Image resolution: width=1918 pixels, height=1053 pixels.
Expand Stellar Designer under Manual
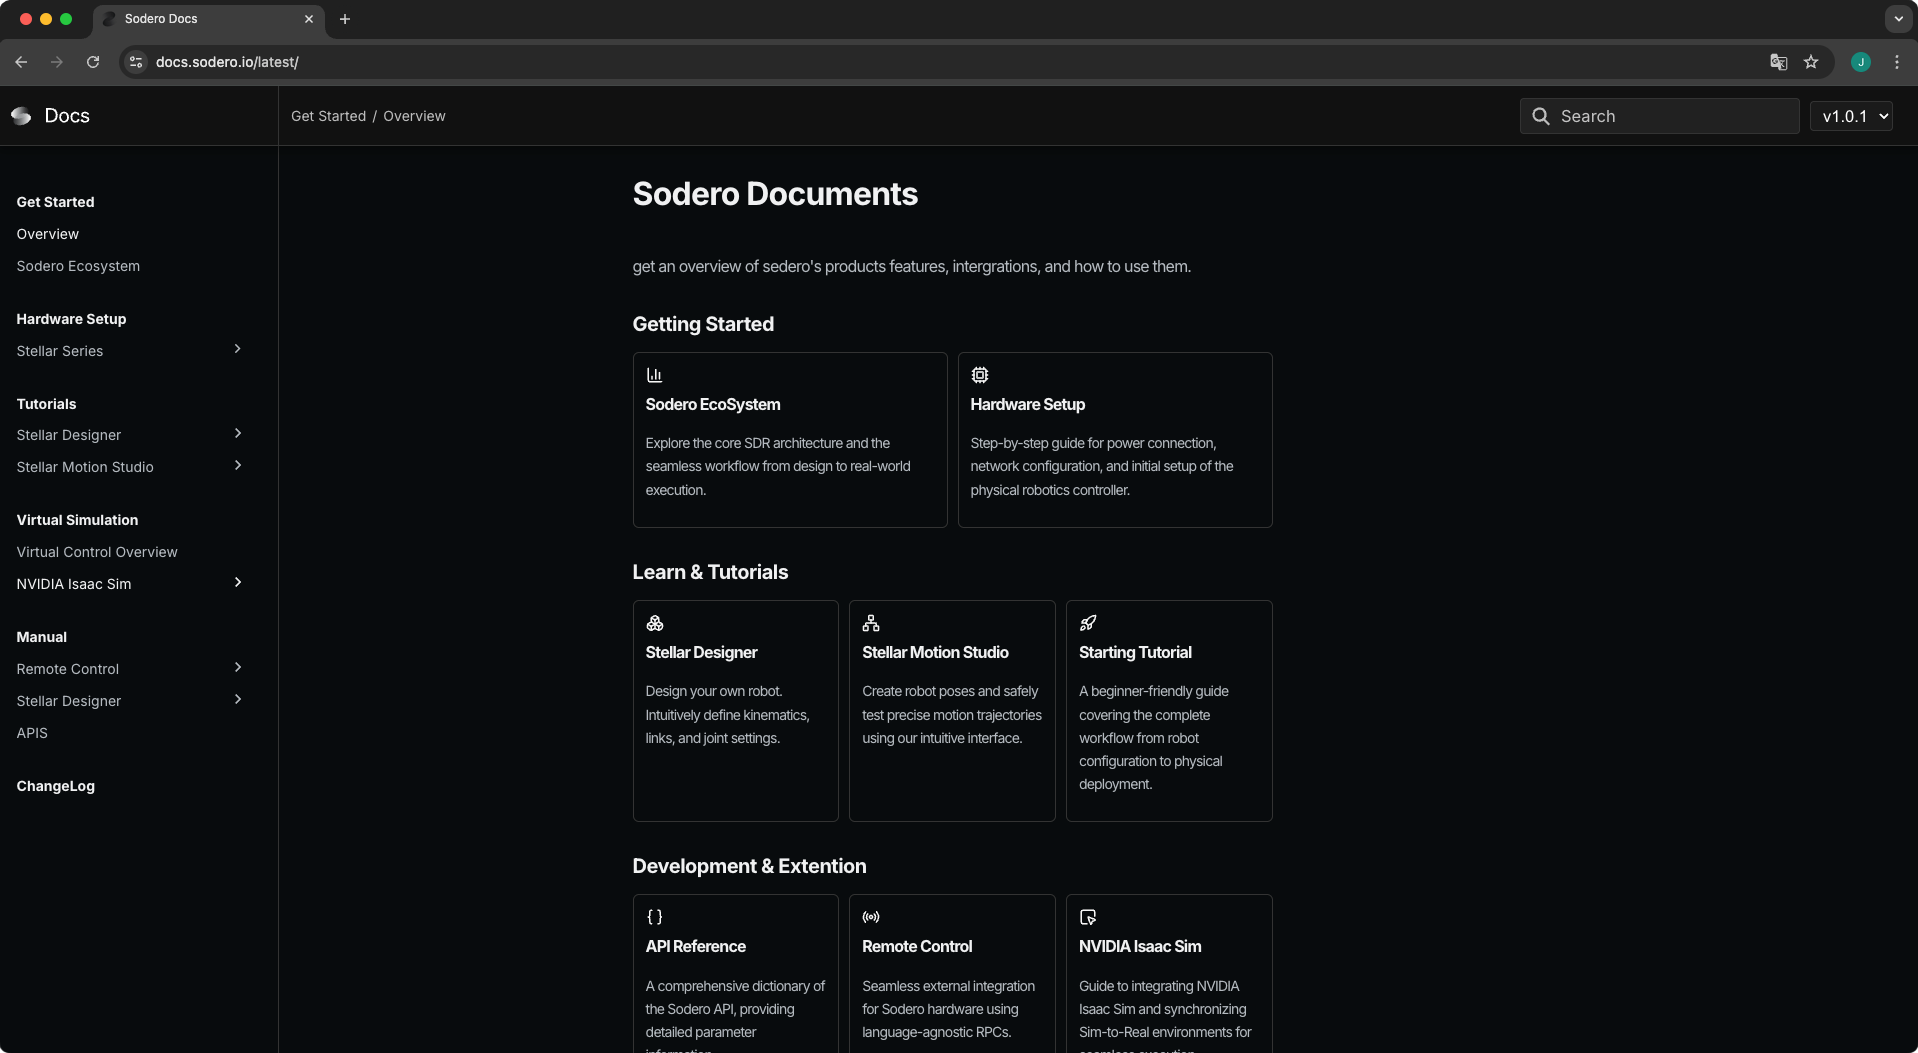point(238,699)
